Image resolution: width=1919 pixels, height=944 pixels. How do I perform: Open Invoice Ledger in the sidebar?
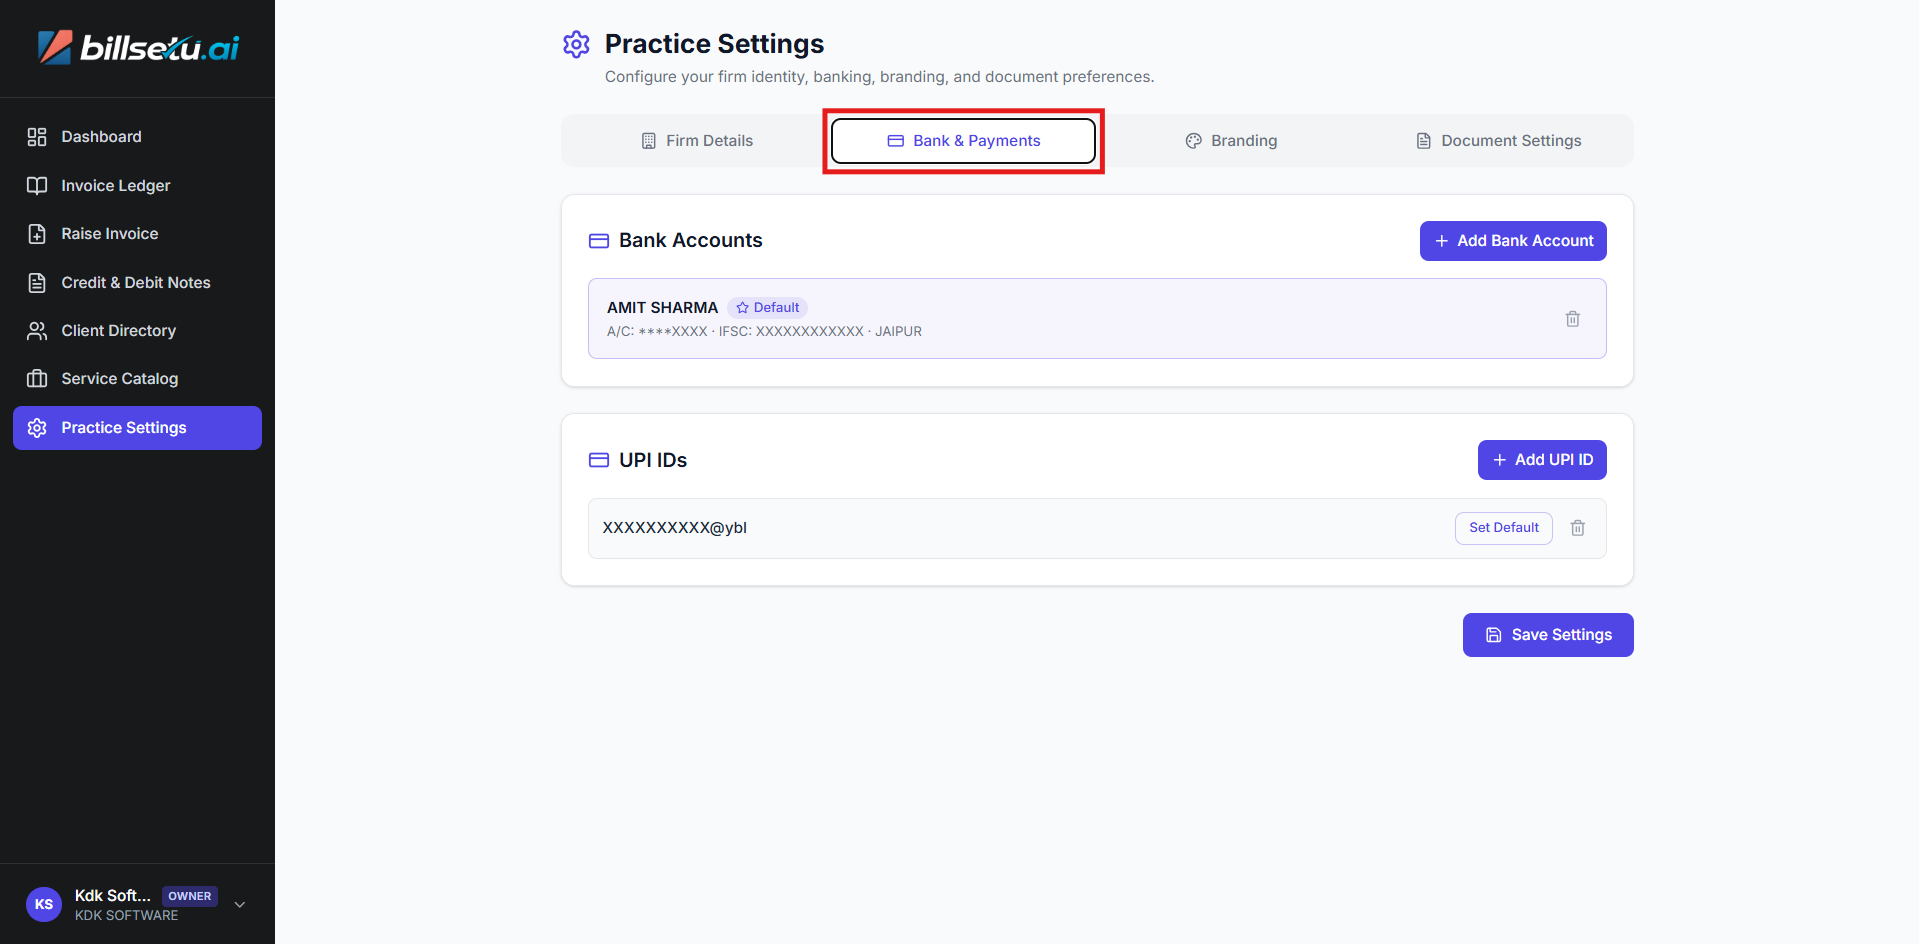tap(115, 186)
